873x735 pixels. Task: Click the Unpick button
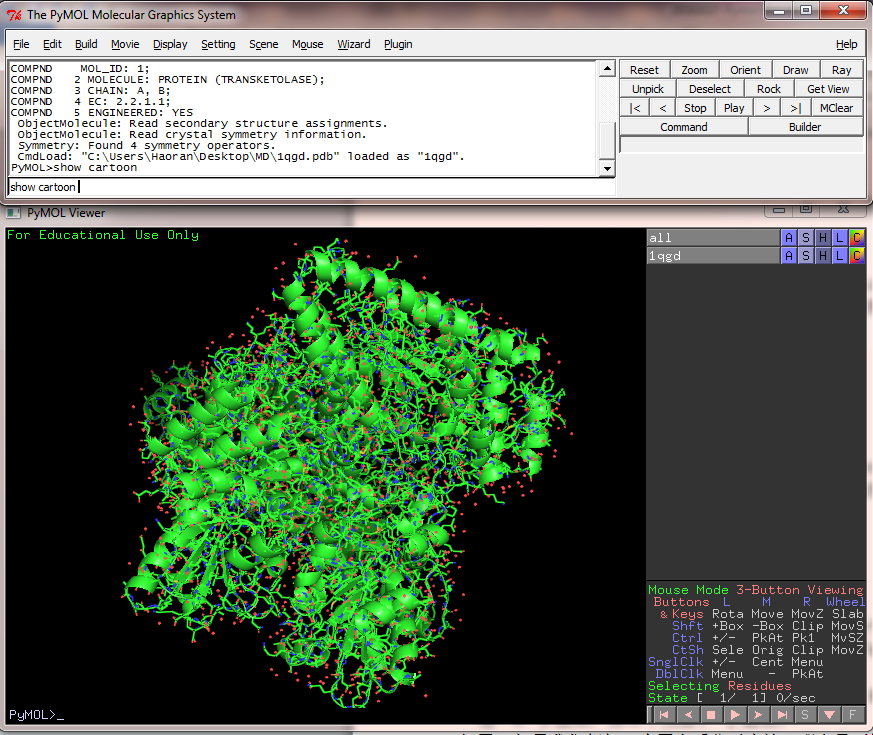point(648,89)
